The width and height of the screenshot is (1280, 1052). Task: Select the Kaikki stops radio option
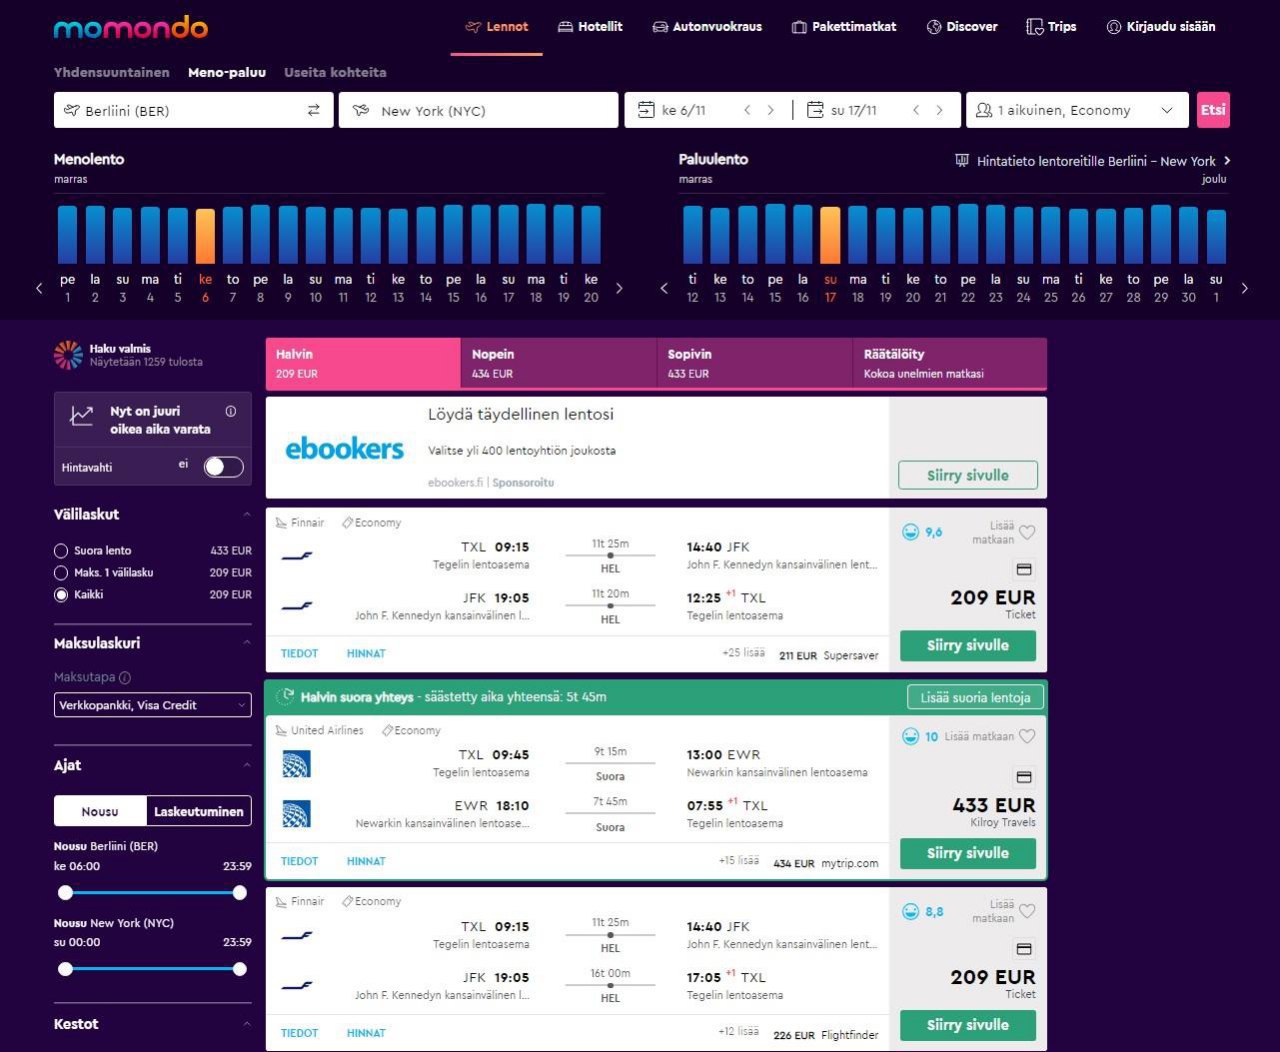[61, 595]
